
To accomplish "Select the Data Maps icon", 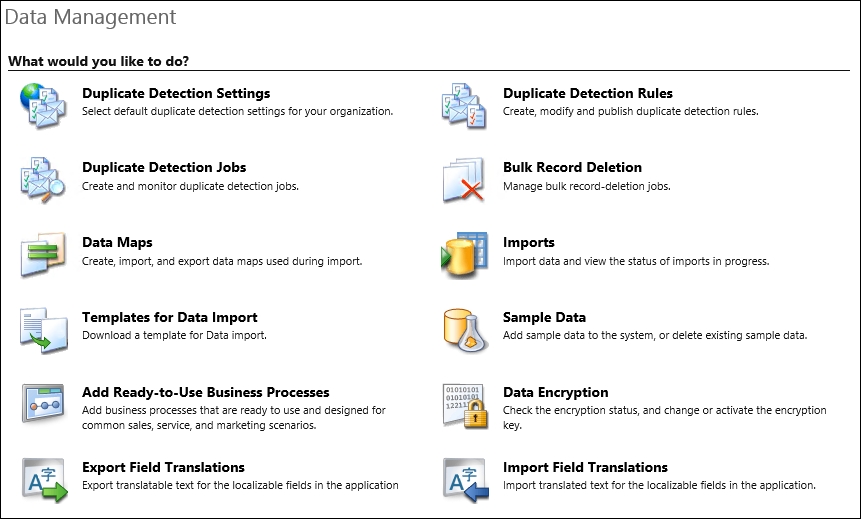I will pyautogui.click(x=43, y=255).
